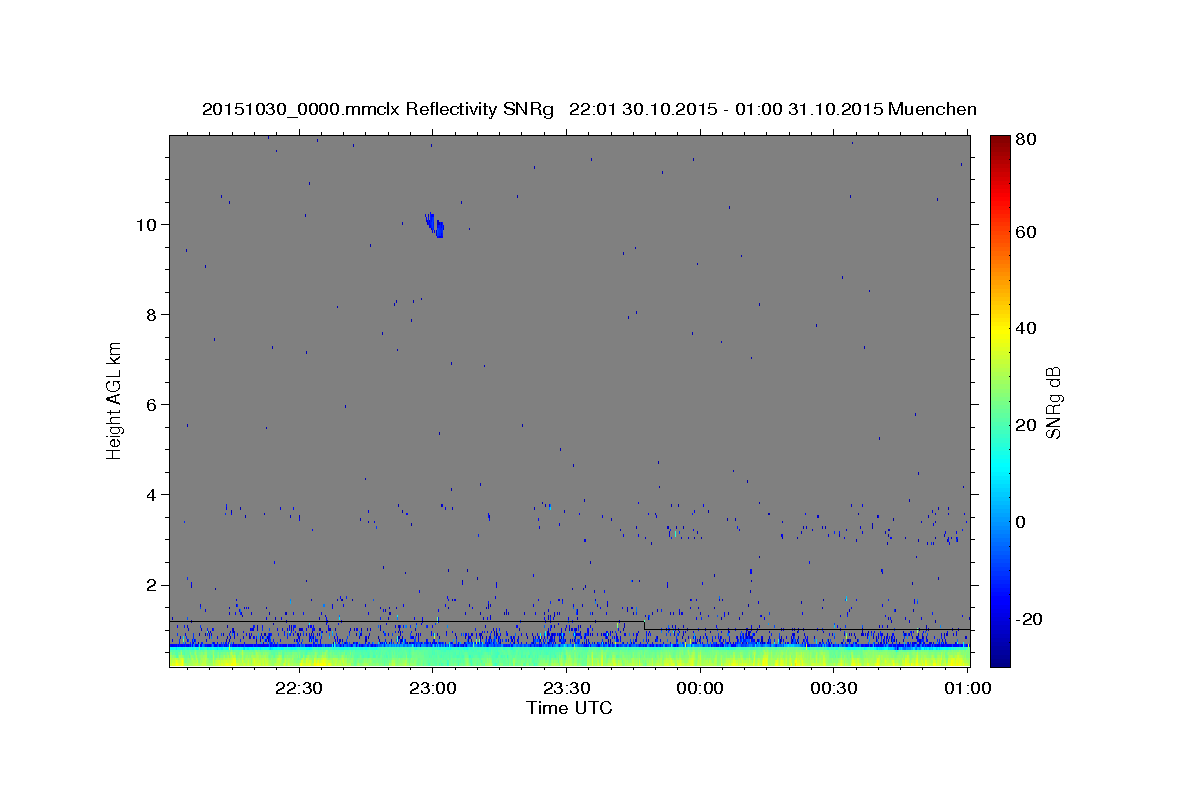
Task: Click the yellow-green ground echo band
Action: (569, 657)
